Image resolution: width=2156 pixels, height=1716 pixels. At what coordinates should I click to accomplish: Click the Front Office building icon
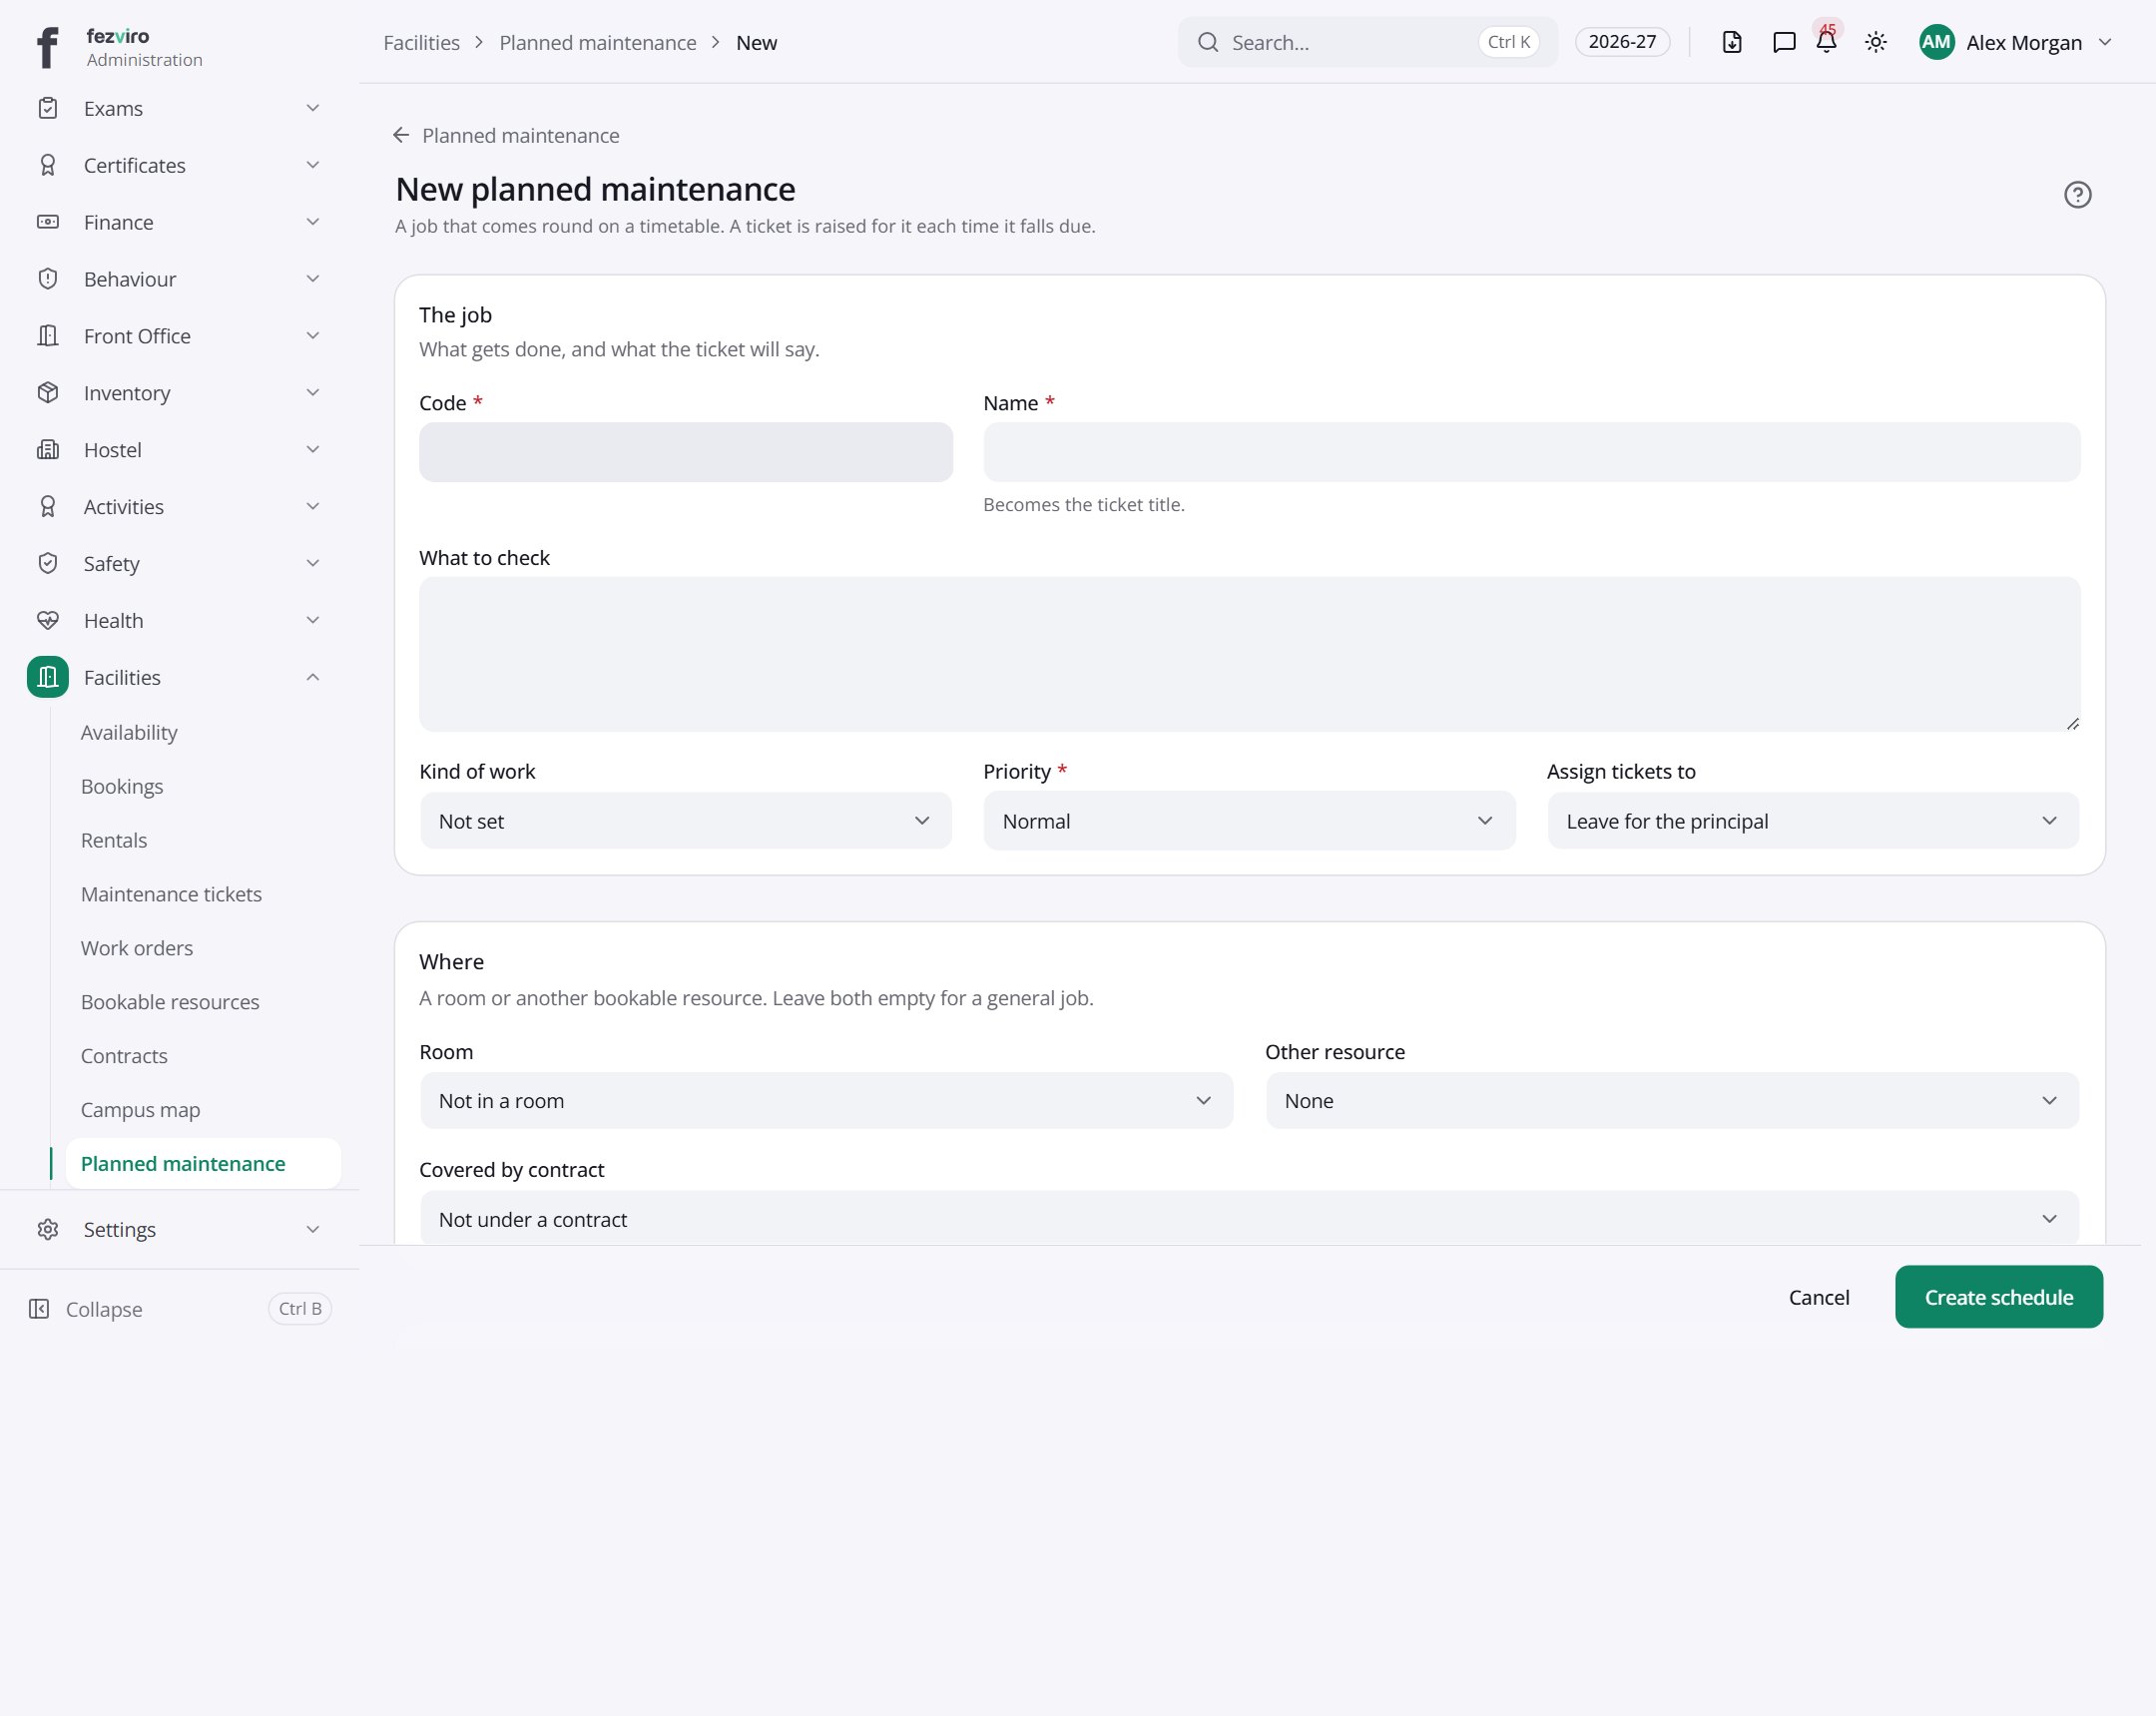point(48,336)
